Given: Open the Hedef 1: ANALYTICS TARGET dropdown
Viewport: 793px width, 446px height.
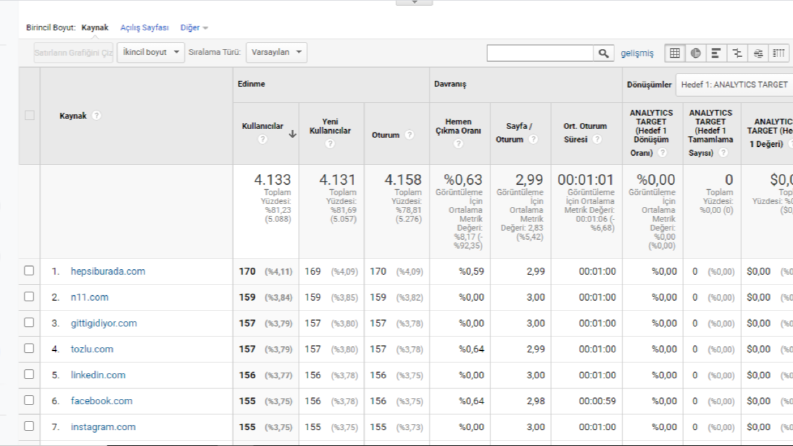Looking at the screenshot, I should coord(734,84).
